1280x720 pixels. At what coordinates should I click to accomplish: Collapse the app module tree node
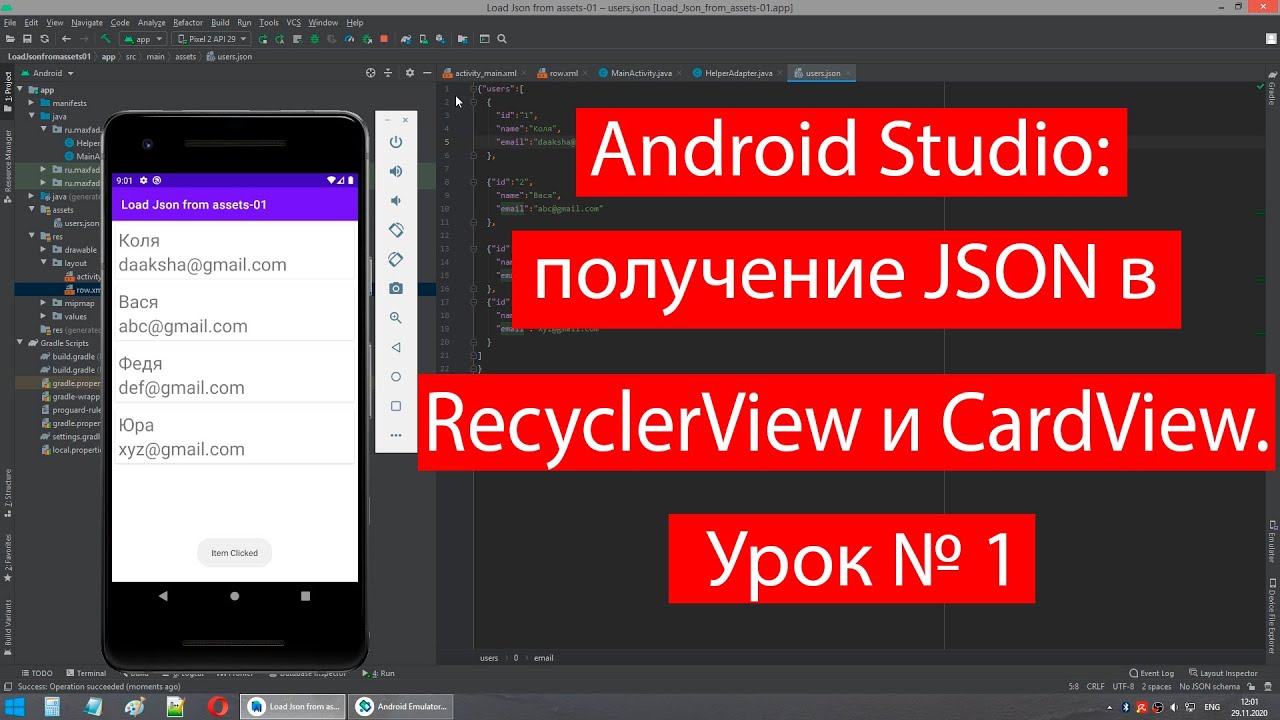pyautogui.click(x=20, y=90)
